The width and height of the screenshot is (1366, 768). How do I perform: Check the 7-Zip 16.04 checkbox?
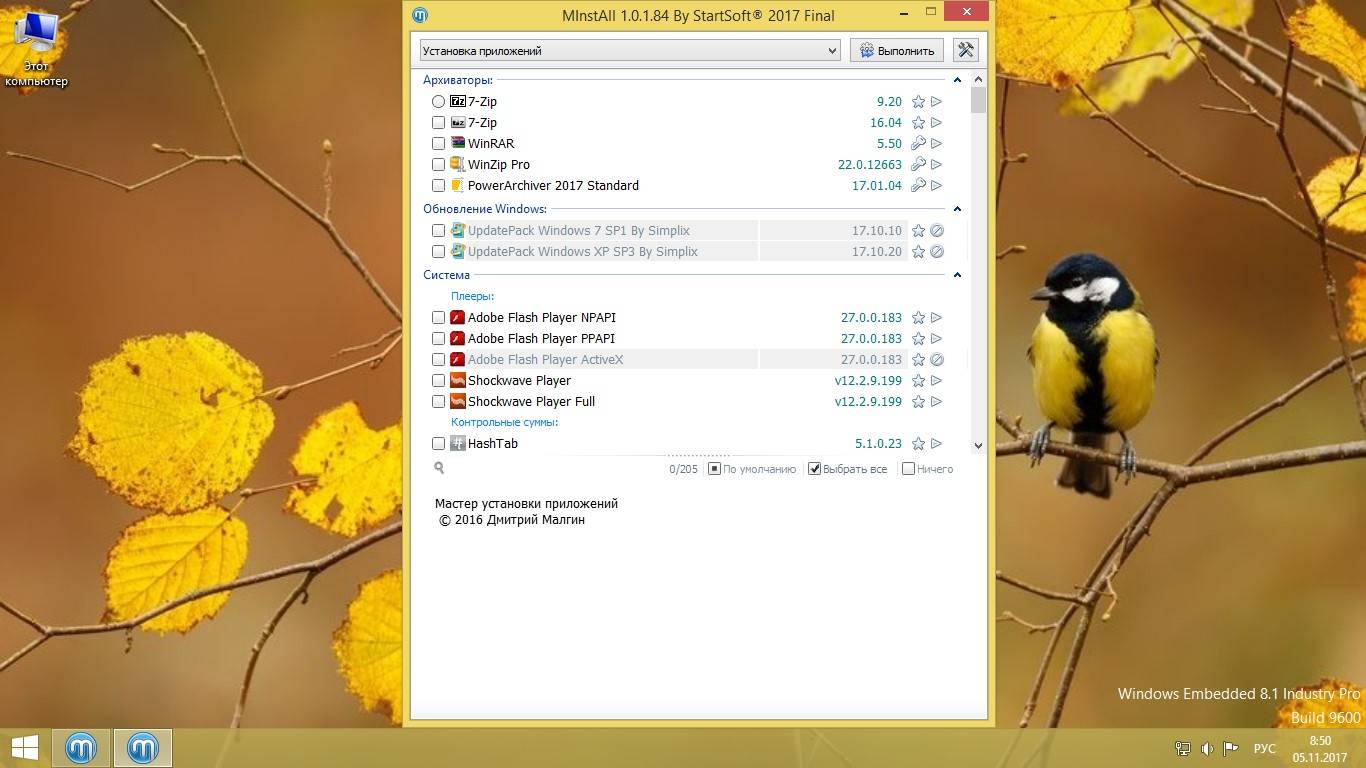click(439, 123)
